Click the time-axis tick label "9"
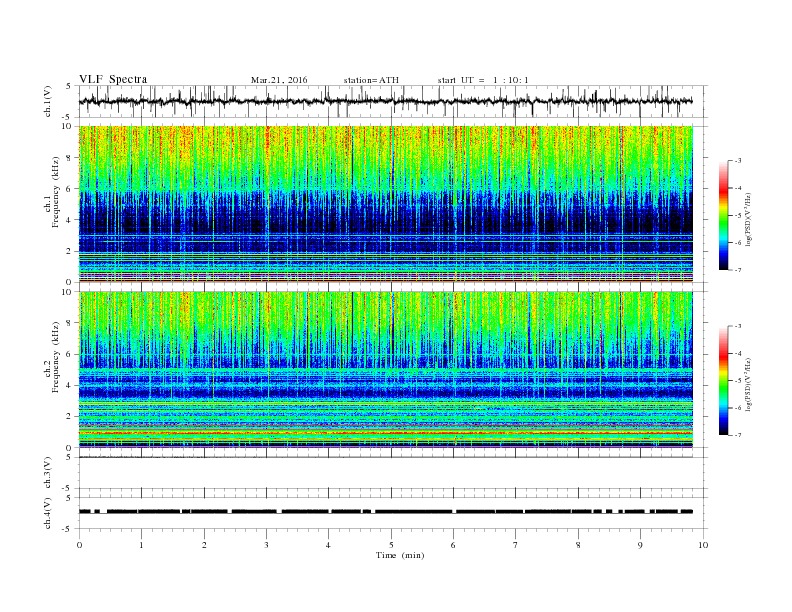 (640, 545)
